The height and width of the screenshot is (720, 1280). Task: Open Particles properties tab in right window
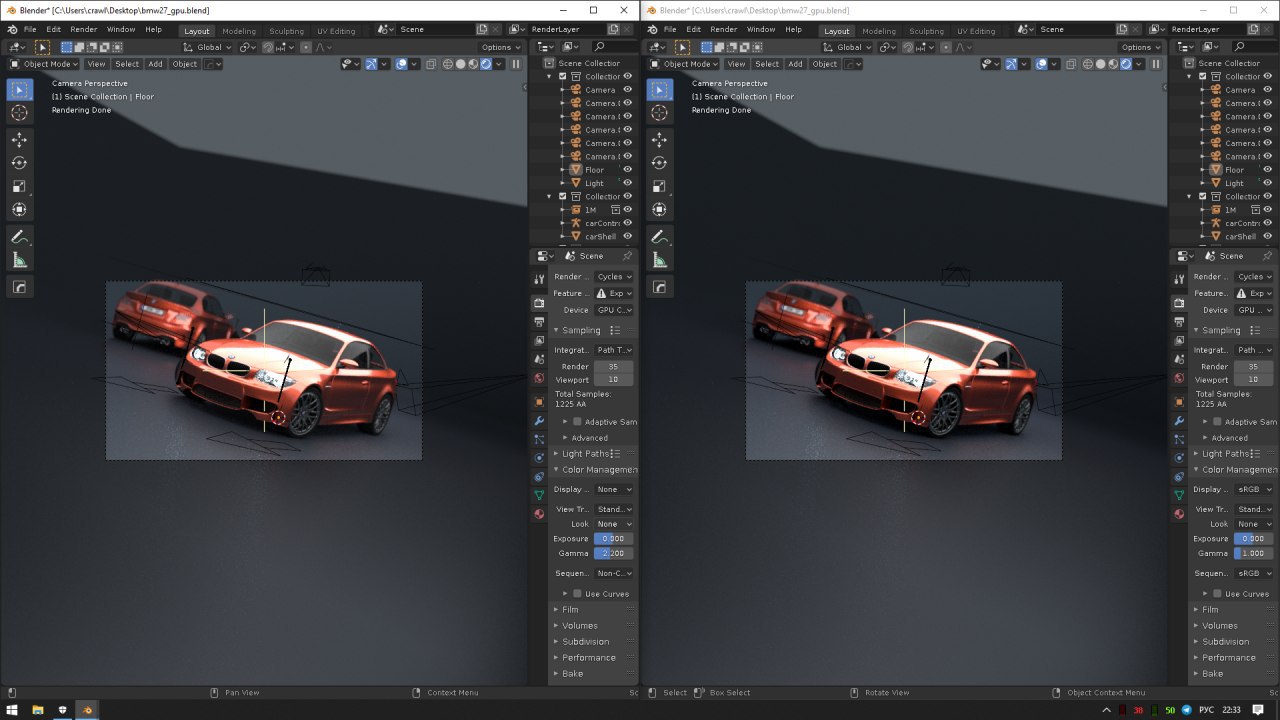(1179, 439)
